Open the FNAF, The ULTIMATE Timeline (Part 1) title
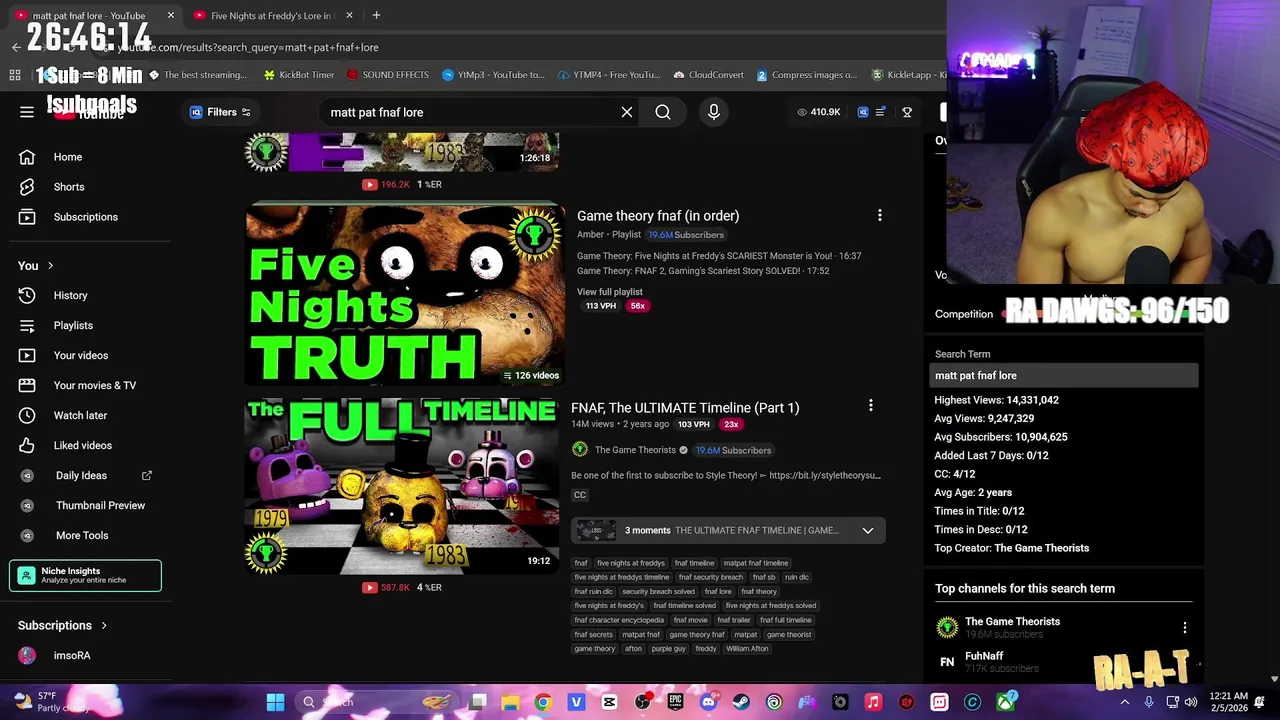 point(685,408)
